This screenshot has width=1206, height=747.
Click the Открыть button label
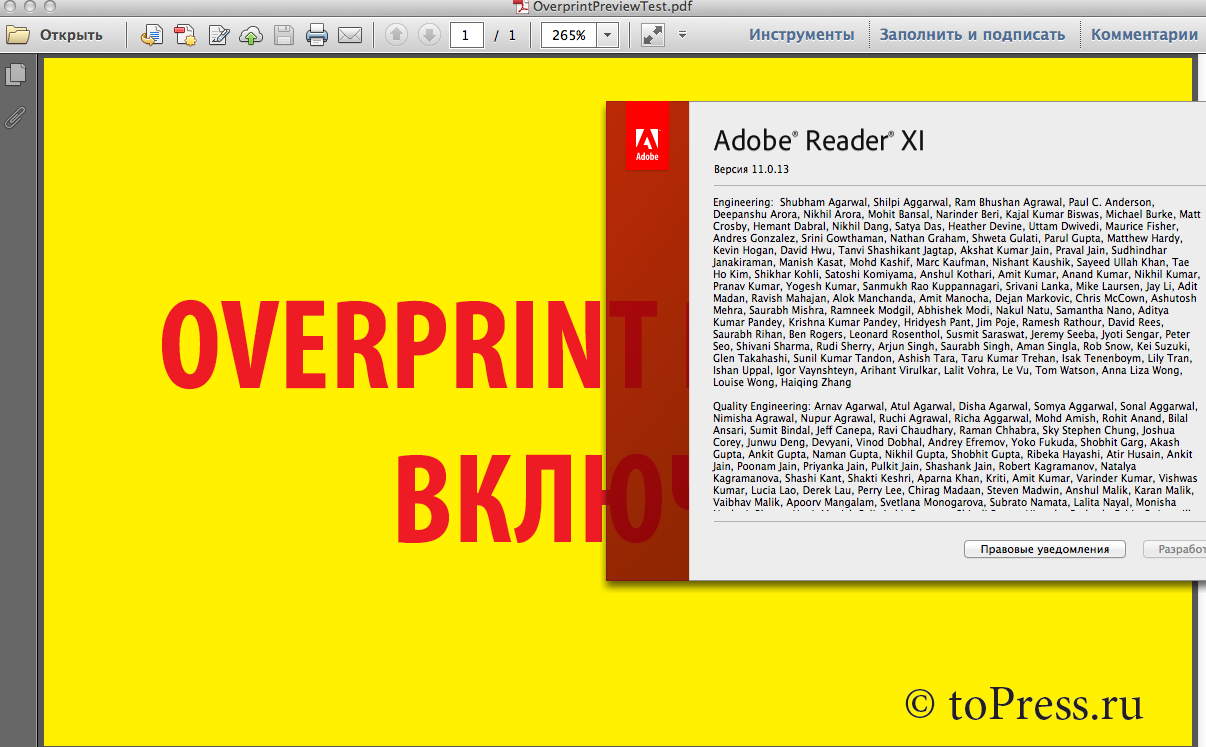point(71,35)
